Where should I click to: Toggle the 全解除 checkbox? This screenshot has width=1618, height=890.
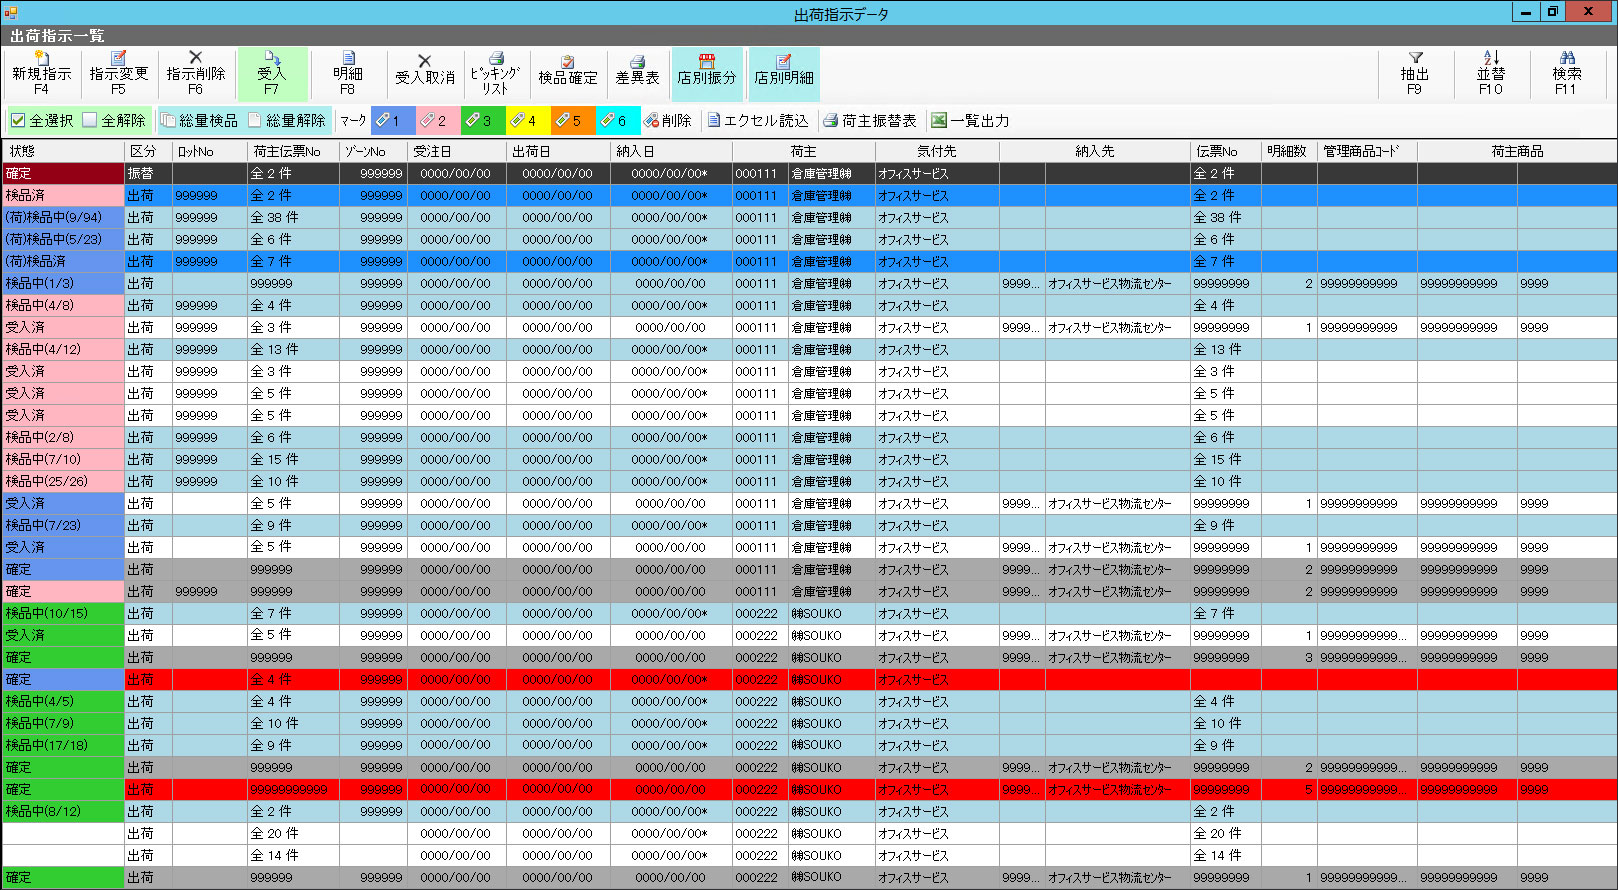(90, 121)
